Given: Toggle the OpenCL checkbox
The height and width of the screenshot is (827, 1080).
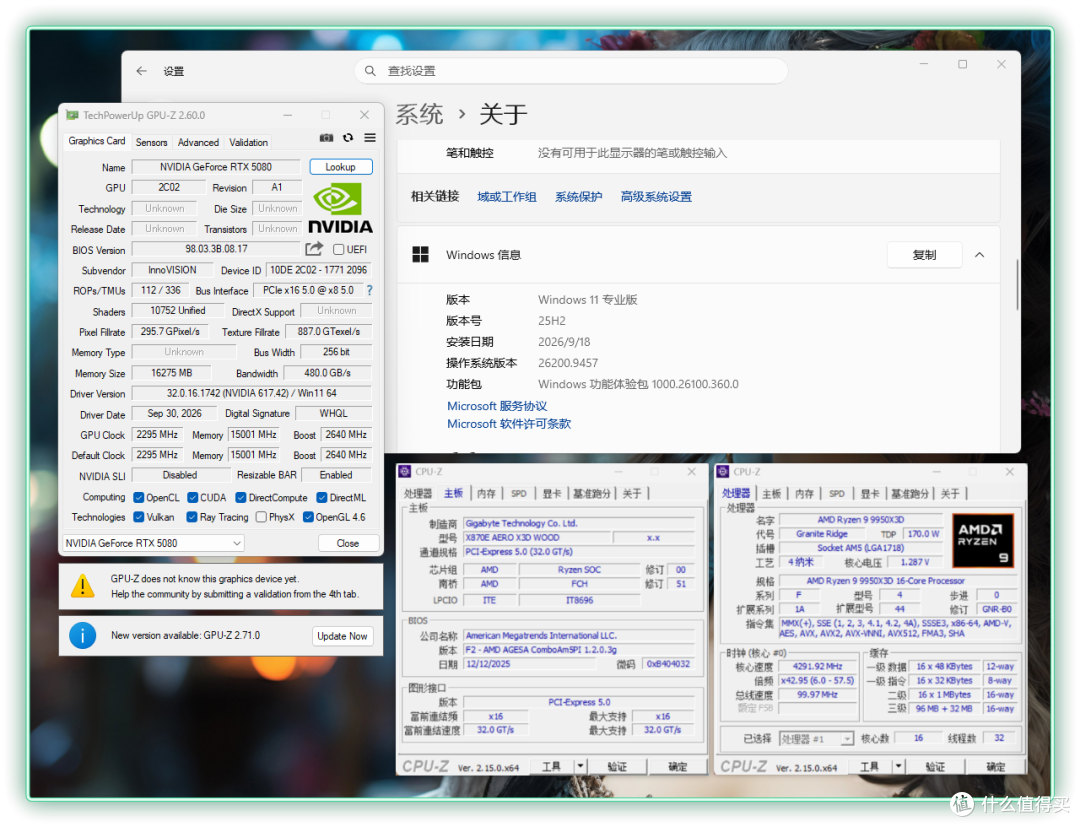Looking at the screenshot, I should click(x=139, y=497).
